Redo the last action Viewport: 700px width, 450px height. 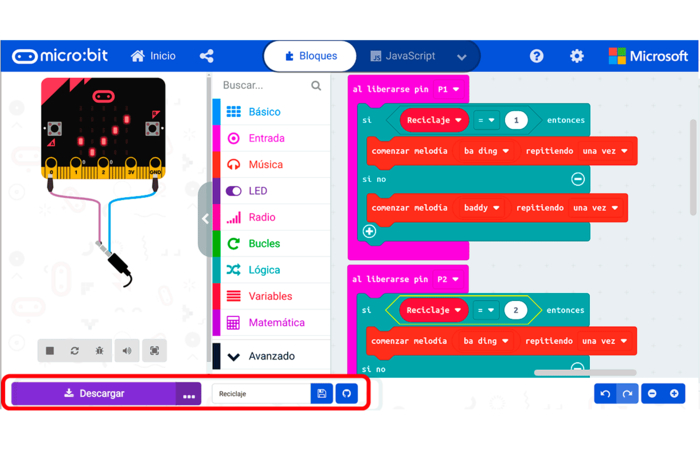(628, 394)
